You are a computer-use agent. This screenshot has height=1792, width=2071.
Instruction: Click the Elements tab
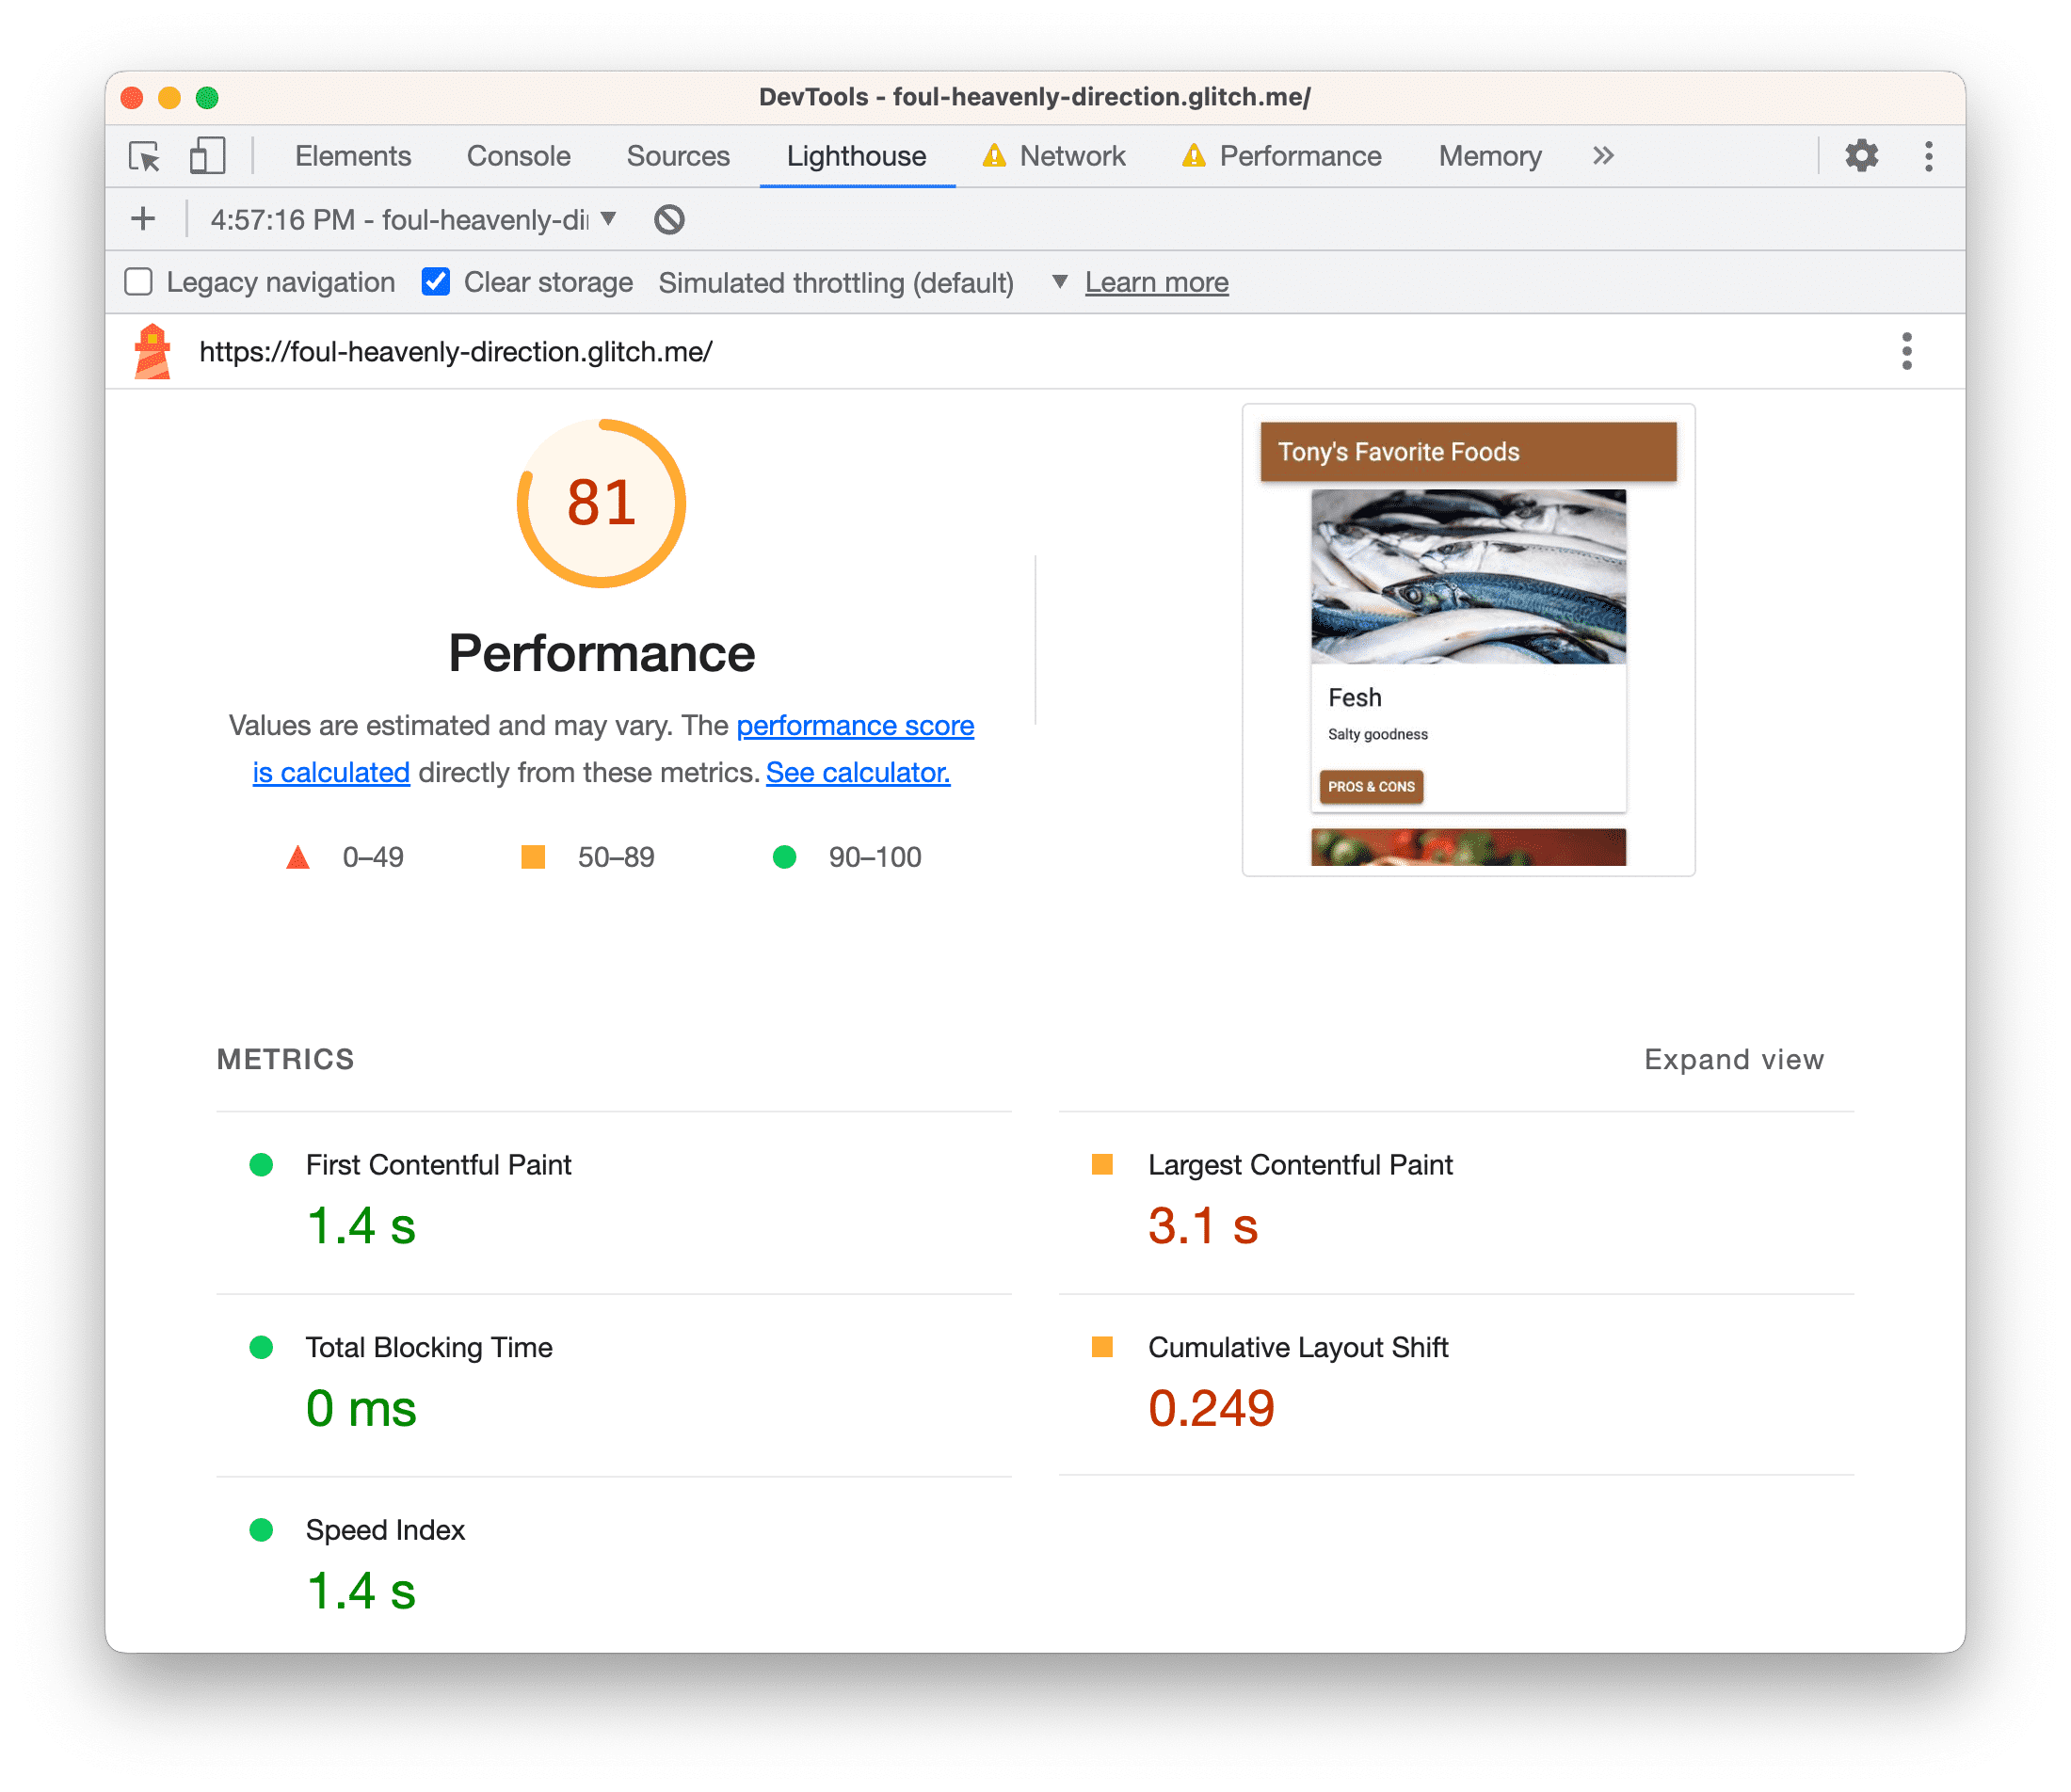[352, 156]
